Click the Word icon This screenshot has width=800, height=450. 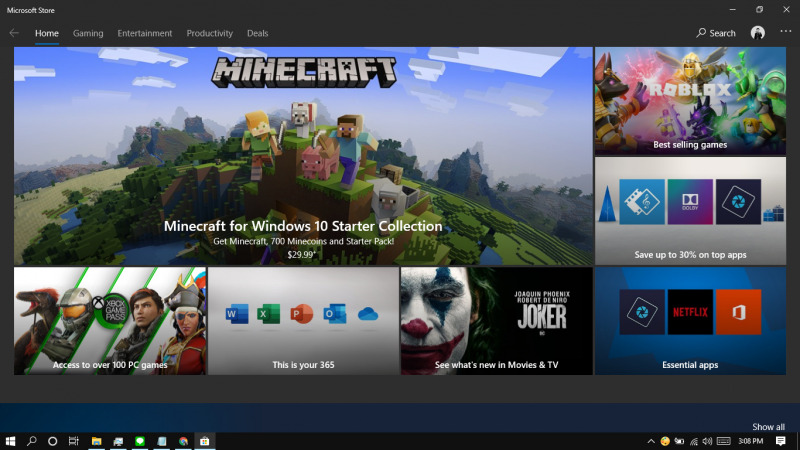coord(237,314)
